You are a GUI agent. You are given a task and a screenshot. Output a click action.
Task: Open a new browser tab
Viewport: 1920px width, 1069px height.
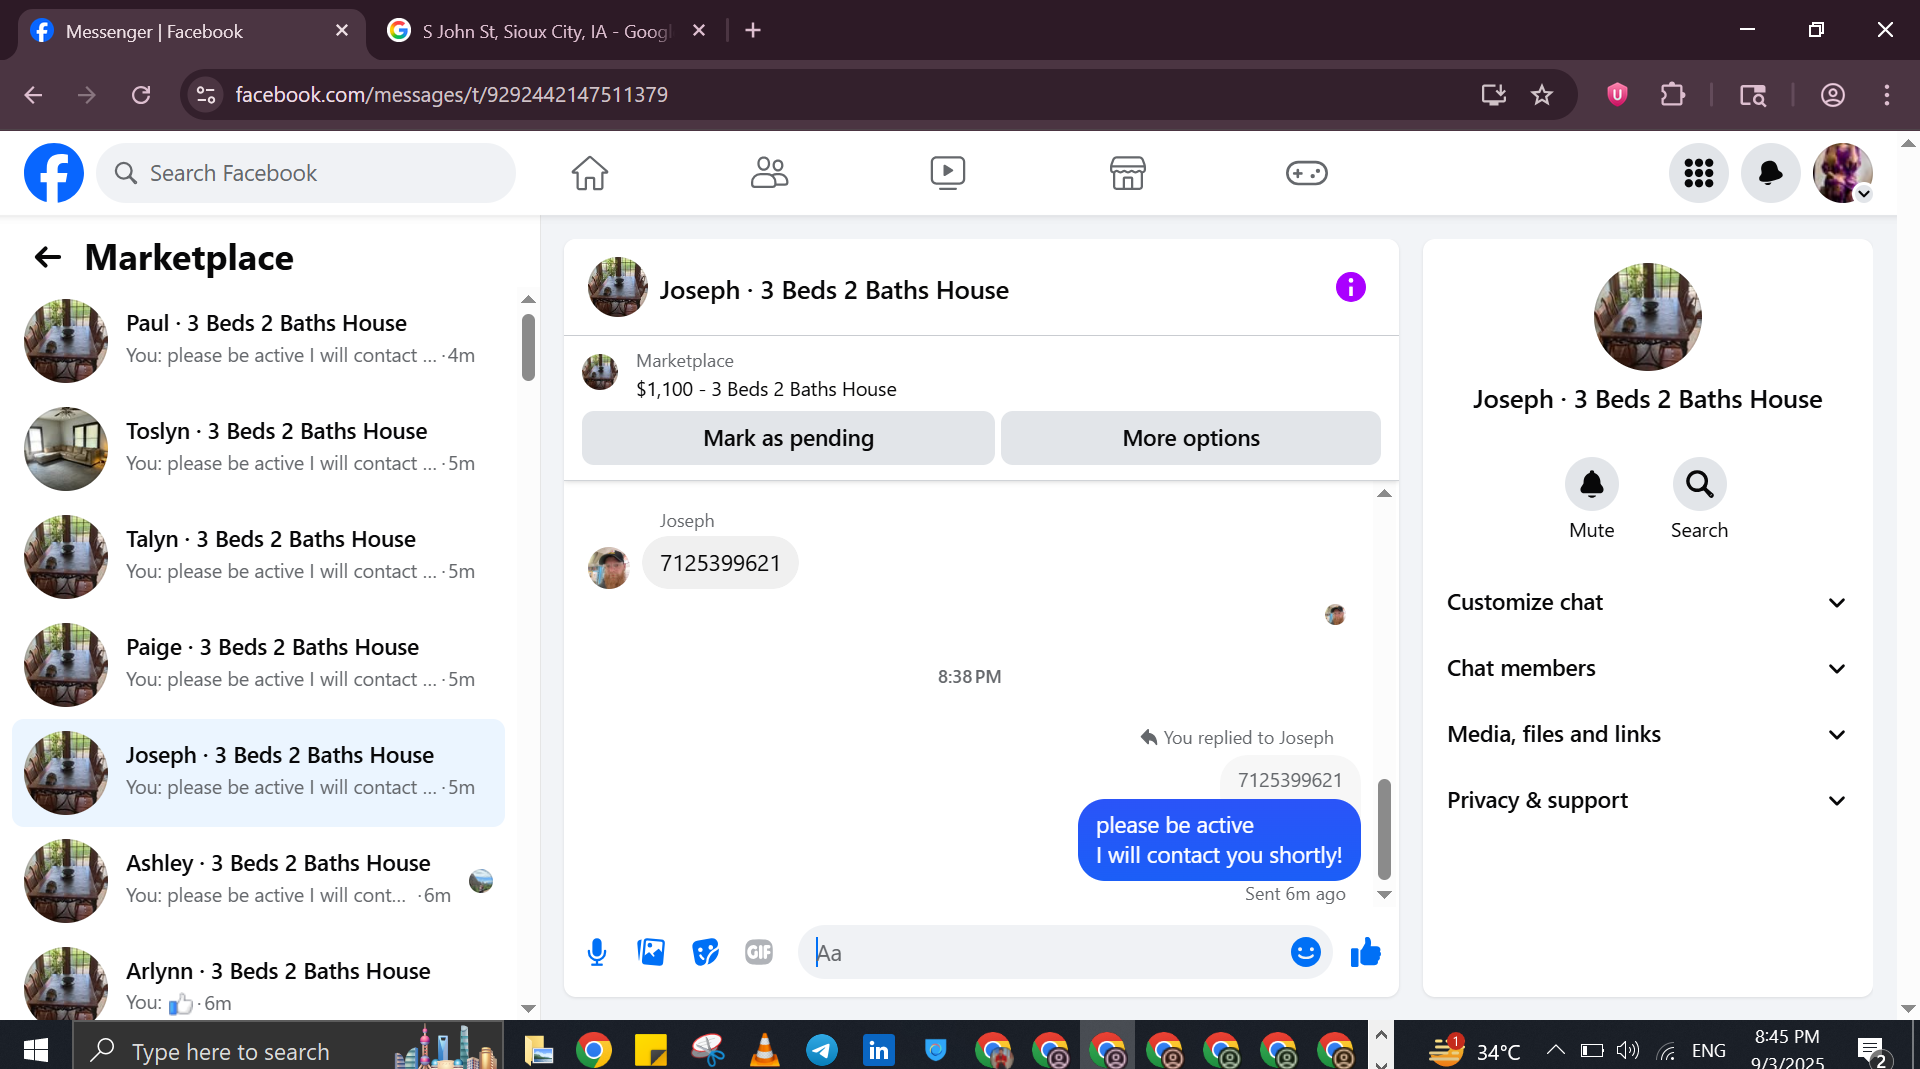(x=753, y=31)
